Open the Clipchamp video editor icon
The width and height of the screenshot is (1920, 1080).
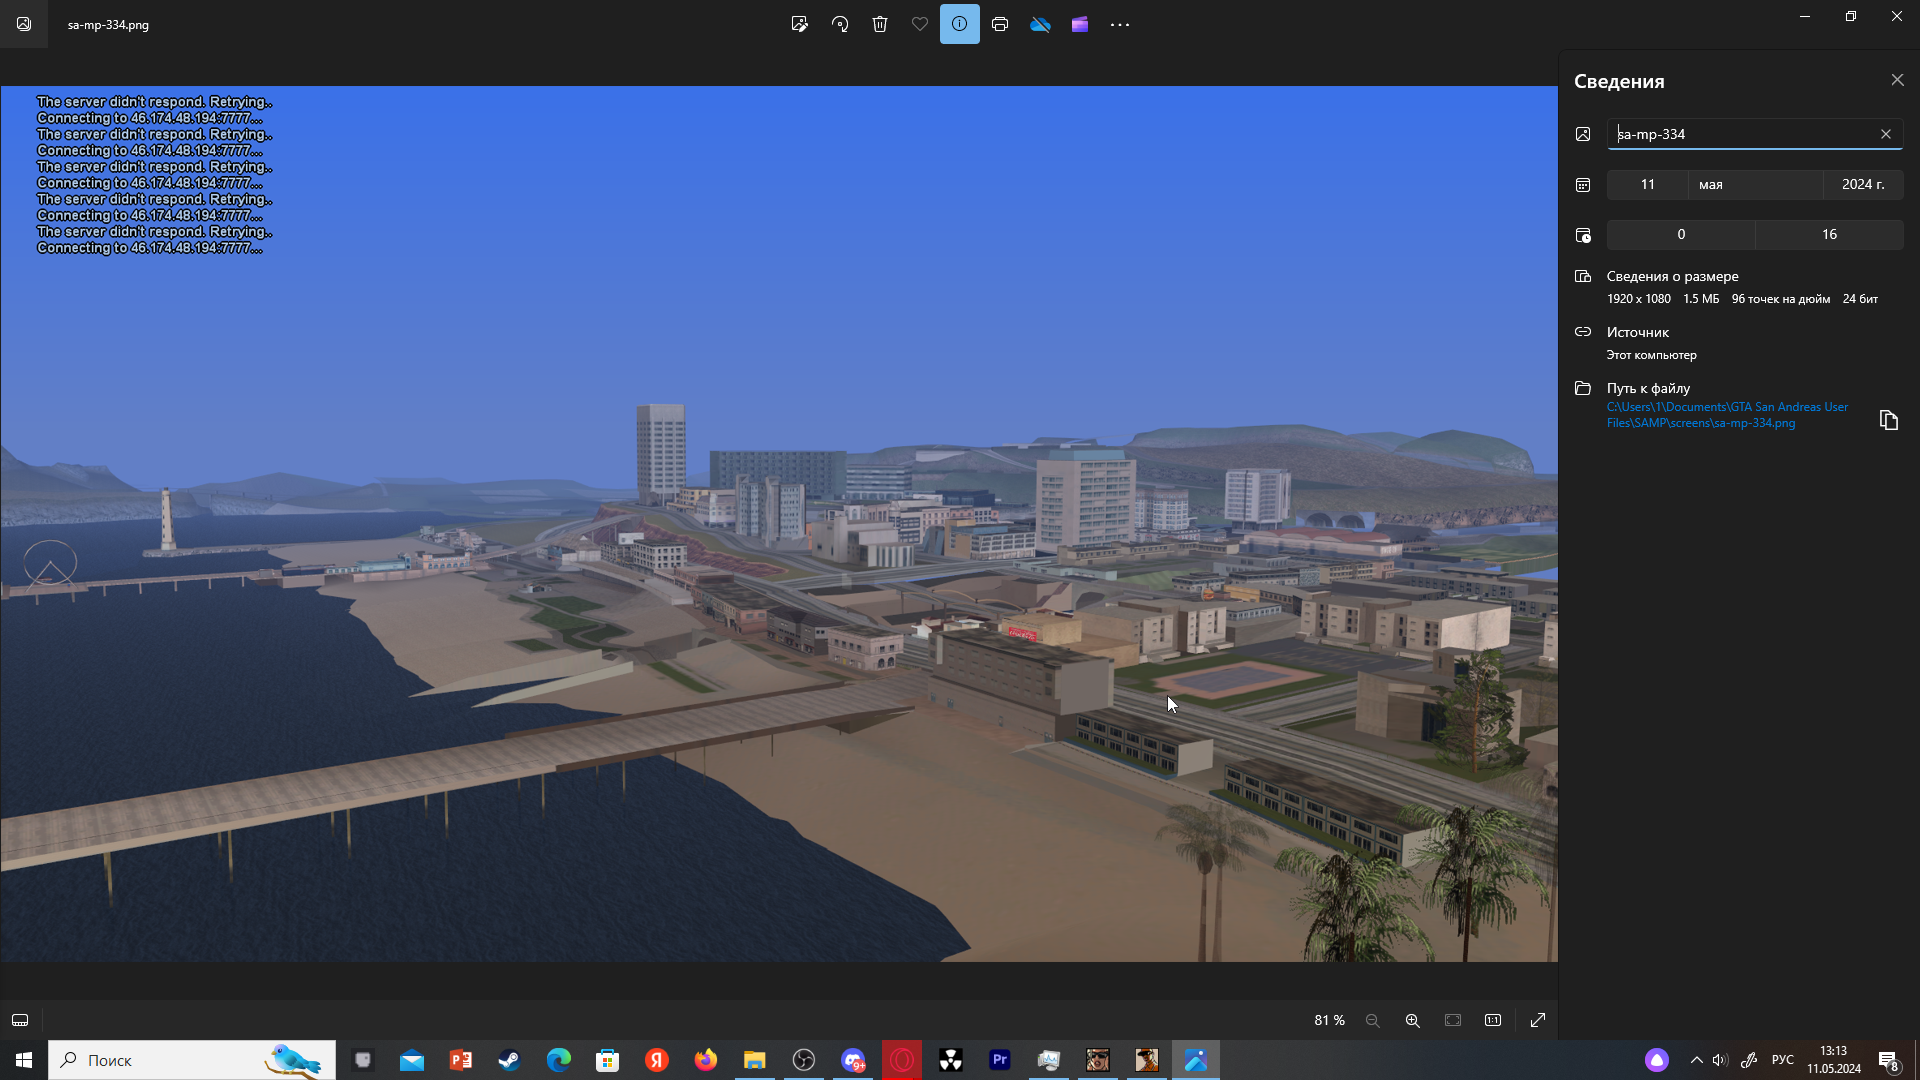1080,24
